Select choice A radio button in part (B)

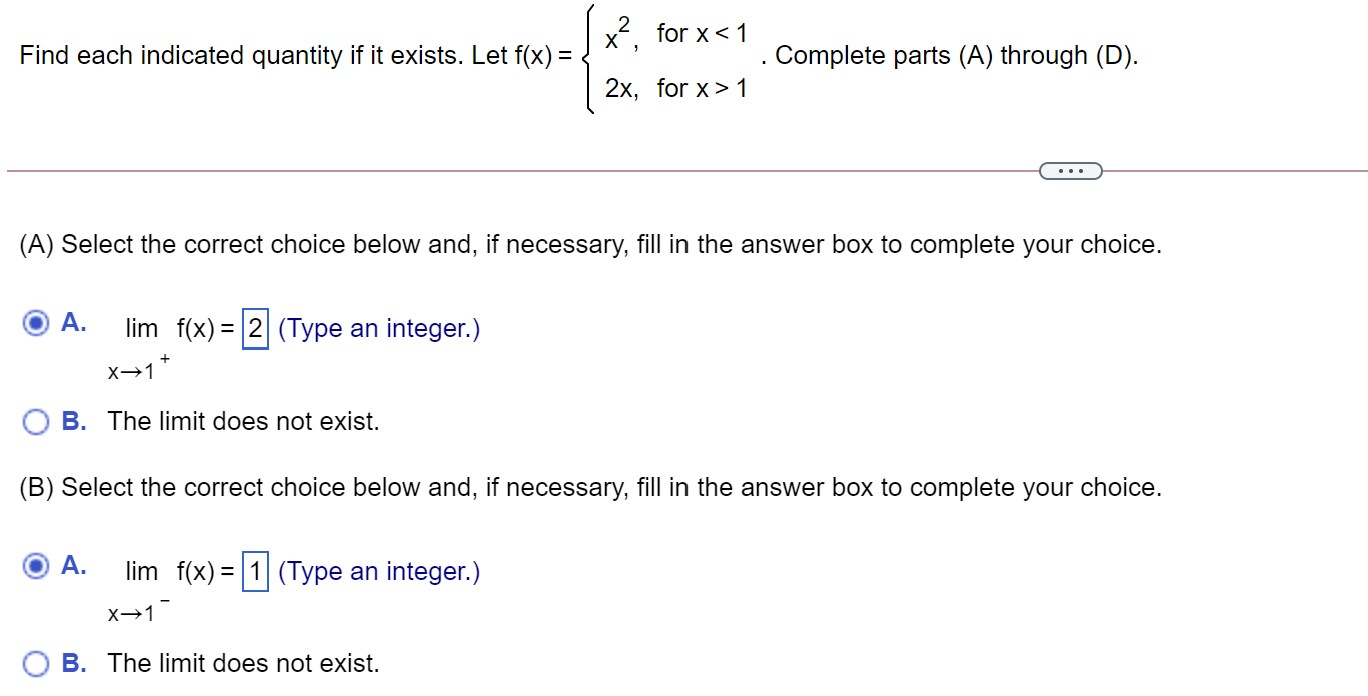pyautogui.click(x=36, y=565)
